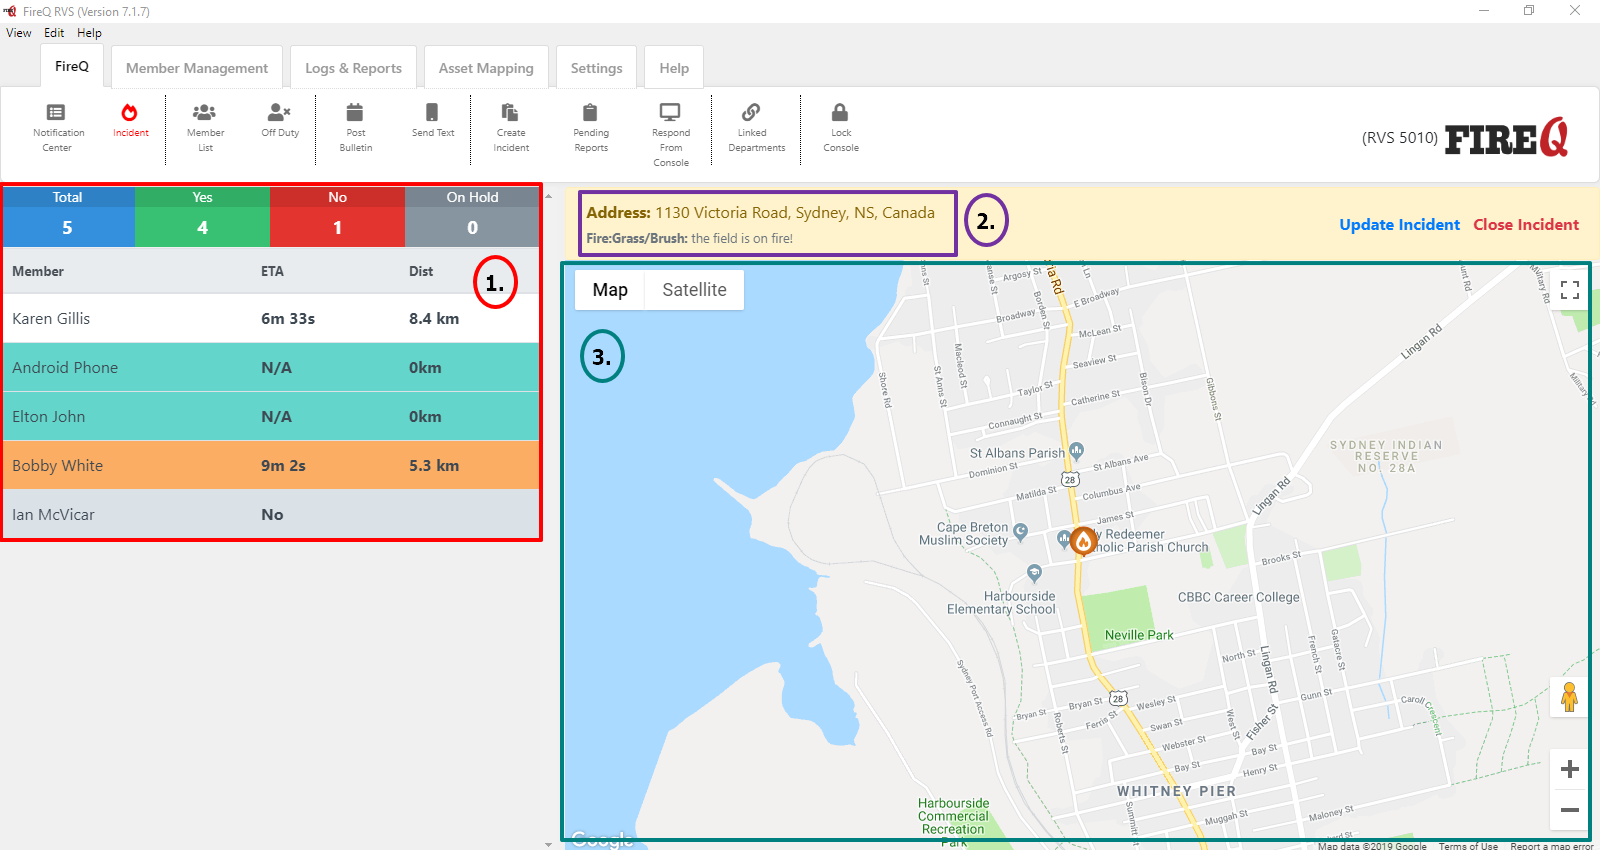This screenshot has width=1600, height=850.
Task: Click Create Incident icon
Action: tap(510, 112)
